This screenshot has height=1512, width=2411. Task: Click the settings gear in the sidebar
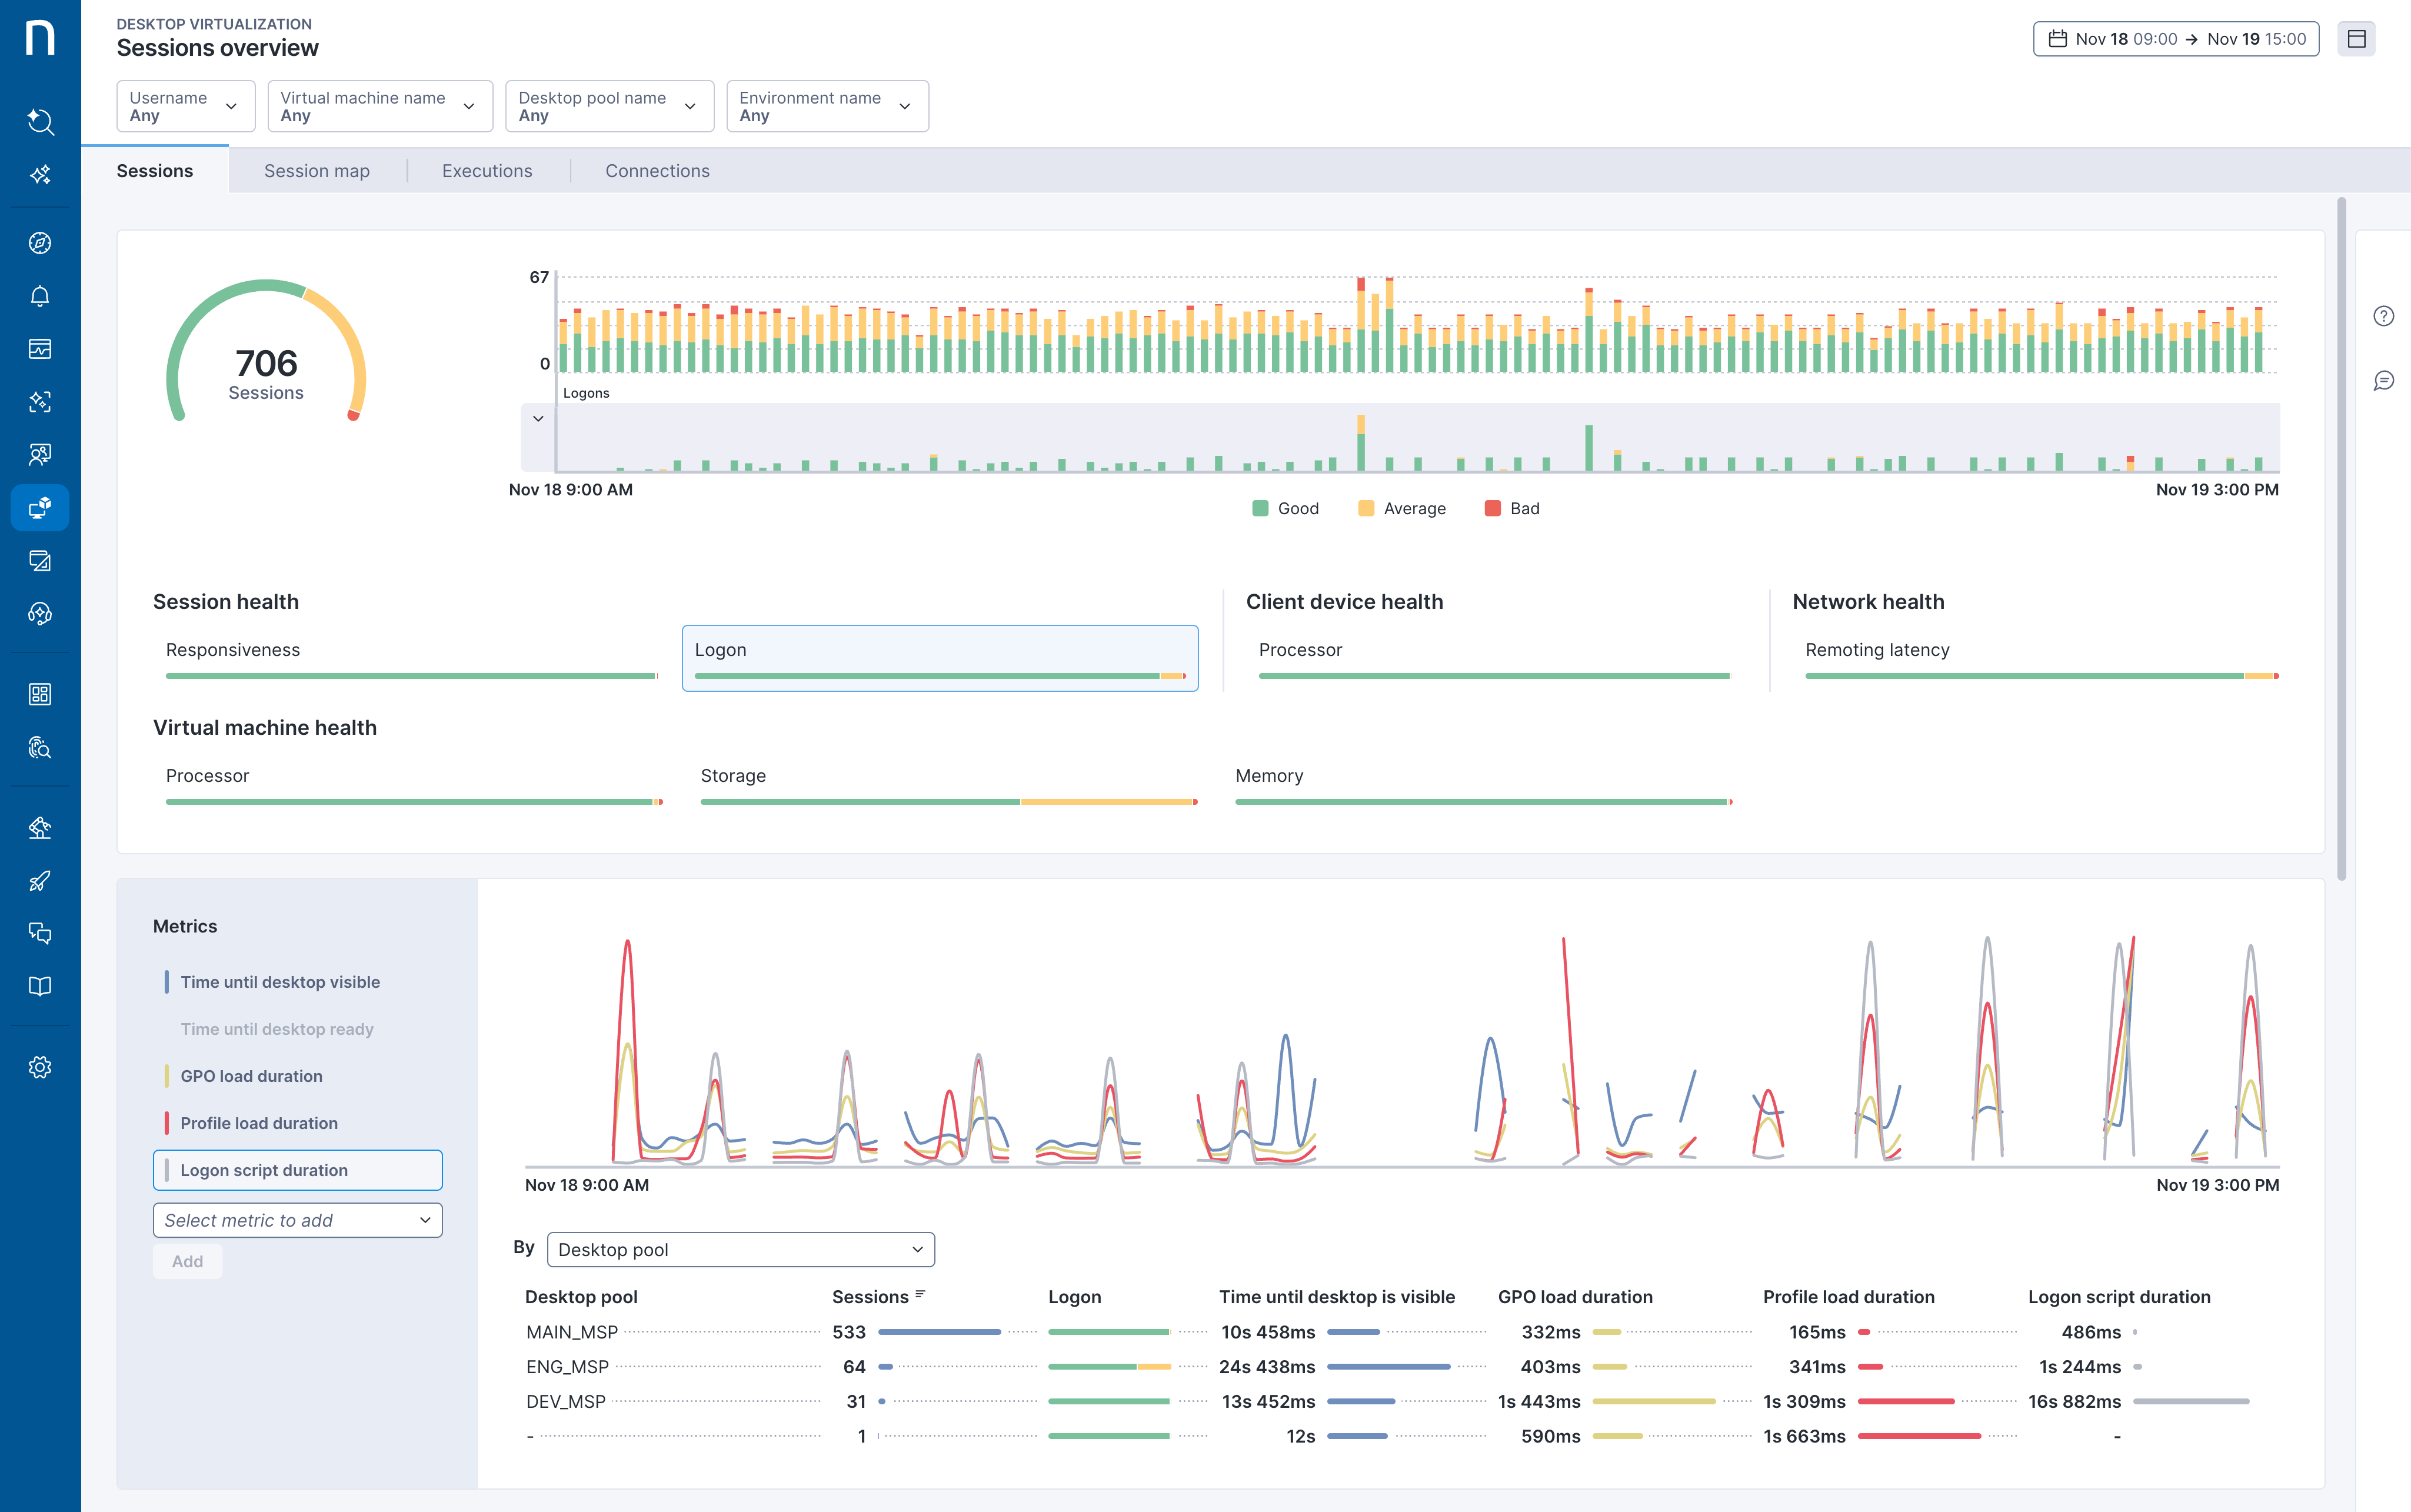(x=40, y=1067)
